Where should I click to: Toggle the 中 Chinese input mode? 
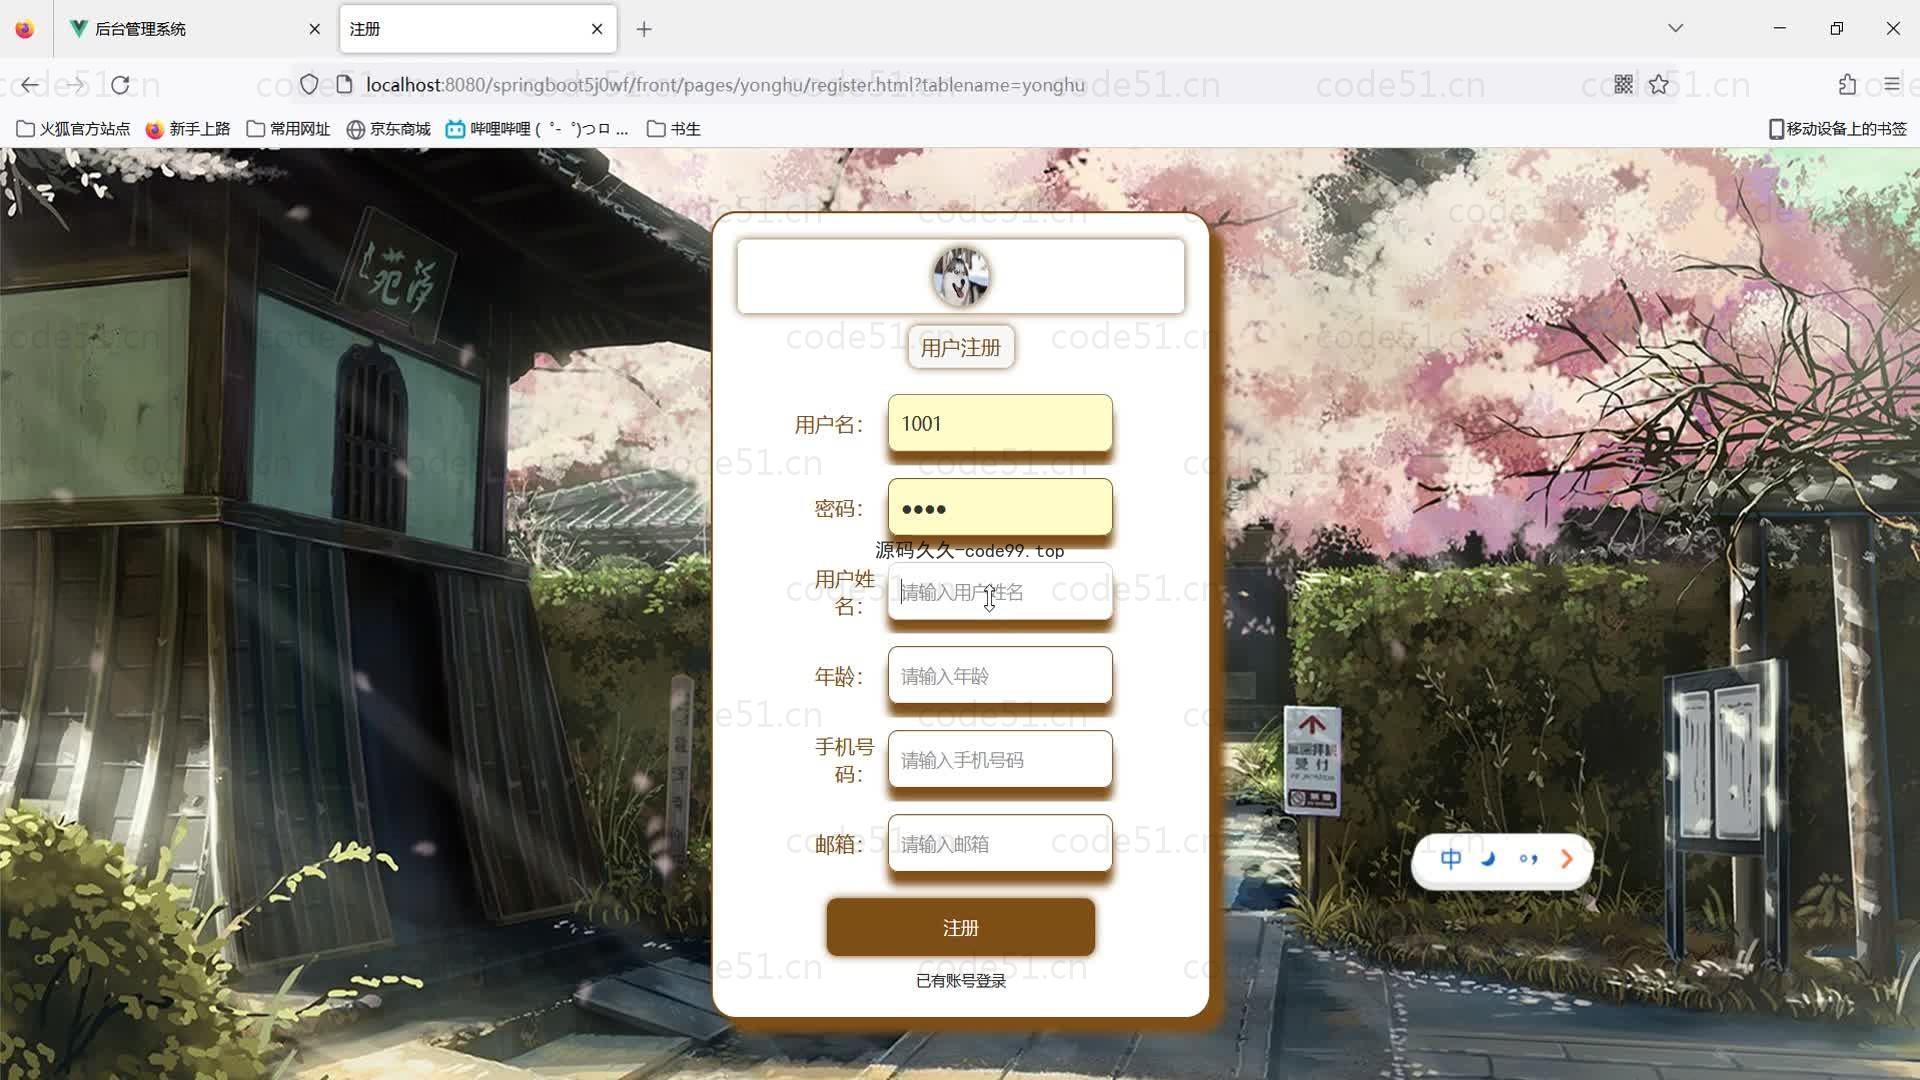click(x=1451, y=859)
